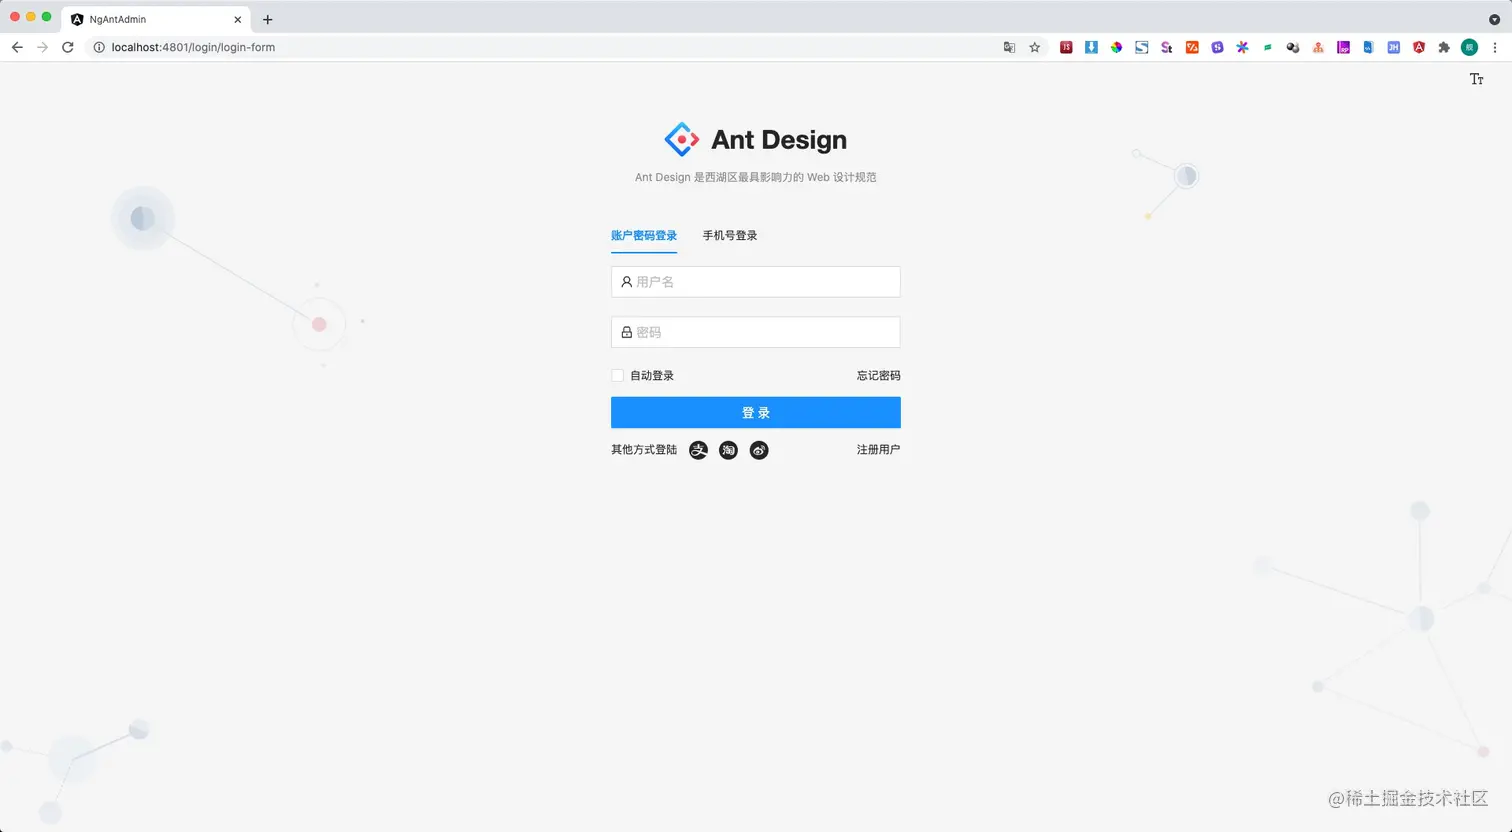
Task: Click the tab search down arrow button
Action: coord(1494,19)
